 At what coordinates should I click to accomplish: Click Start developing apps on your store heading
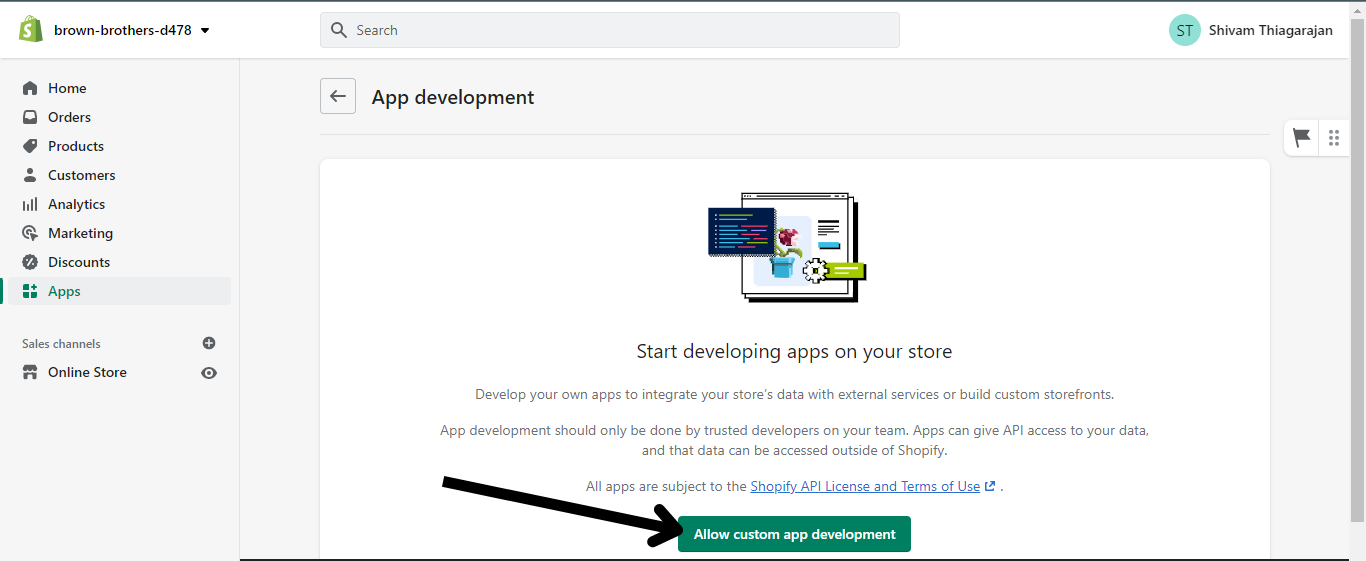[x=794, y=351]
